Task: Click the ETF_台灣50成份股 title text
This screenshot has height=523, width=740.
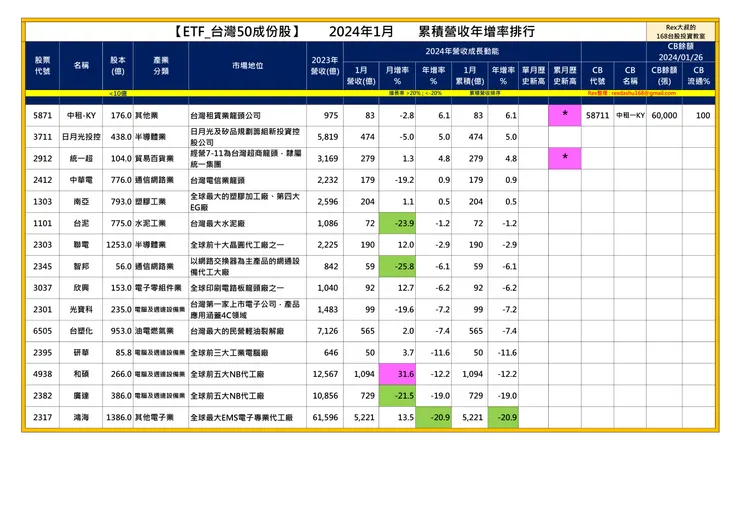Action: [237, 32]
